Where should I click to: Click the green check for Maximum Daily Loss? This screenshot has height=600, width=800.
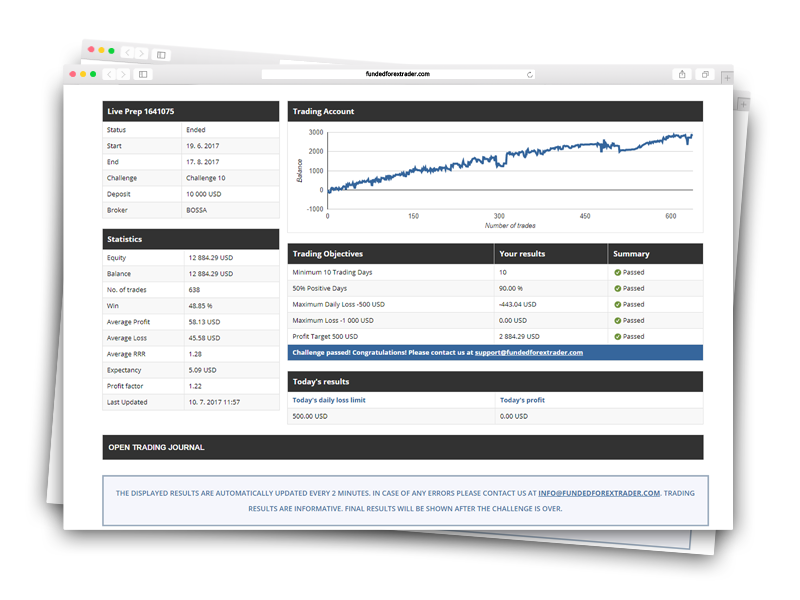pos(617,305)
